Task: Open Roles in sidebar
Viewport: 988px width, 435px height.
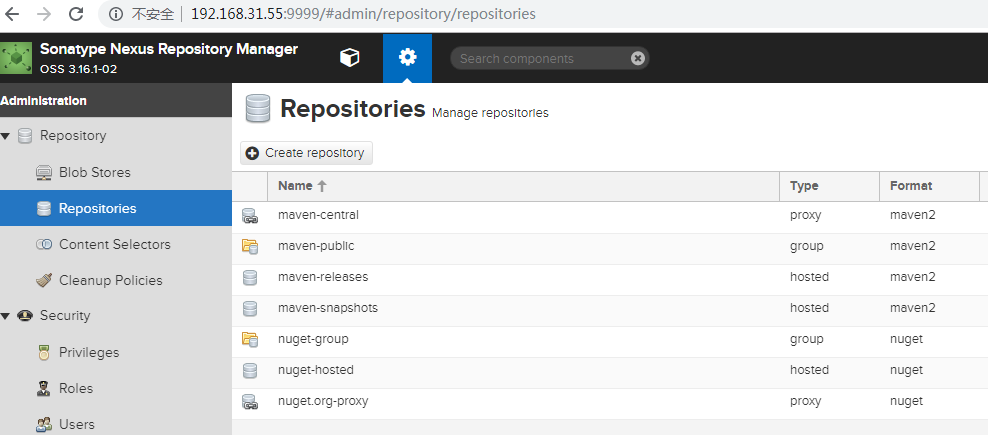Action: tap(76, 388)
